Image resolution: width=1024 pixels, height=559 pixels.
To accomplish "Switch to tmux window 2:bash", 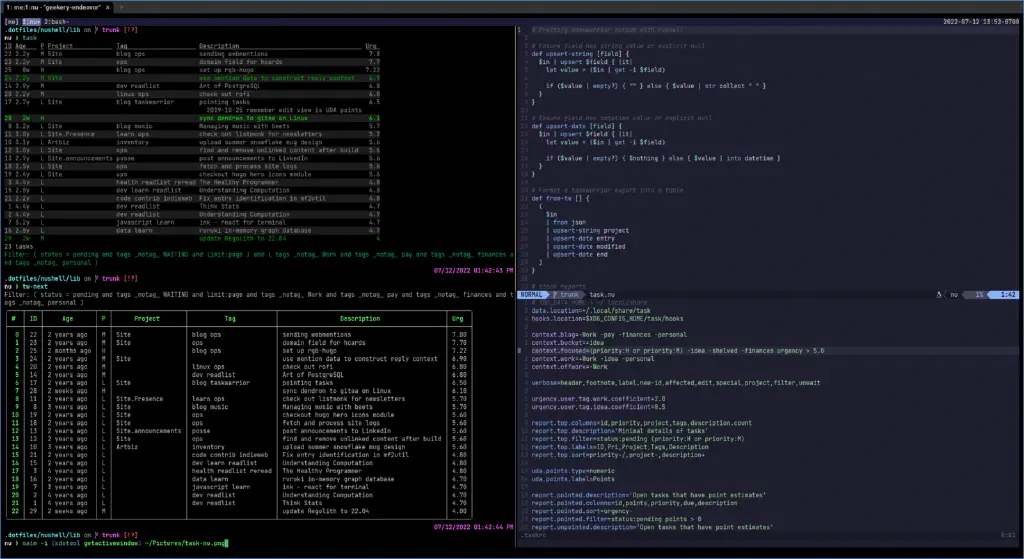I will coord(56,22).
